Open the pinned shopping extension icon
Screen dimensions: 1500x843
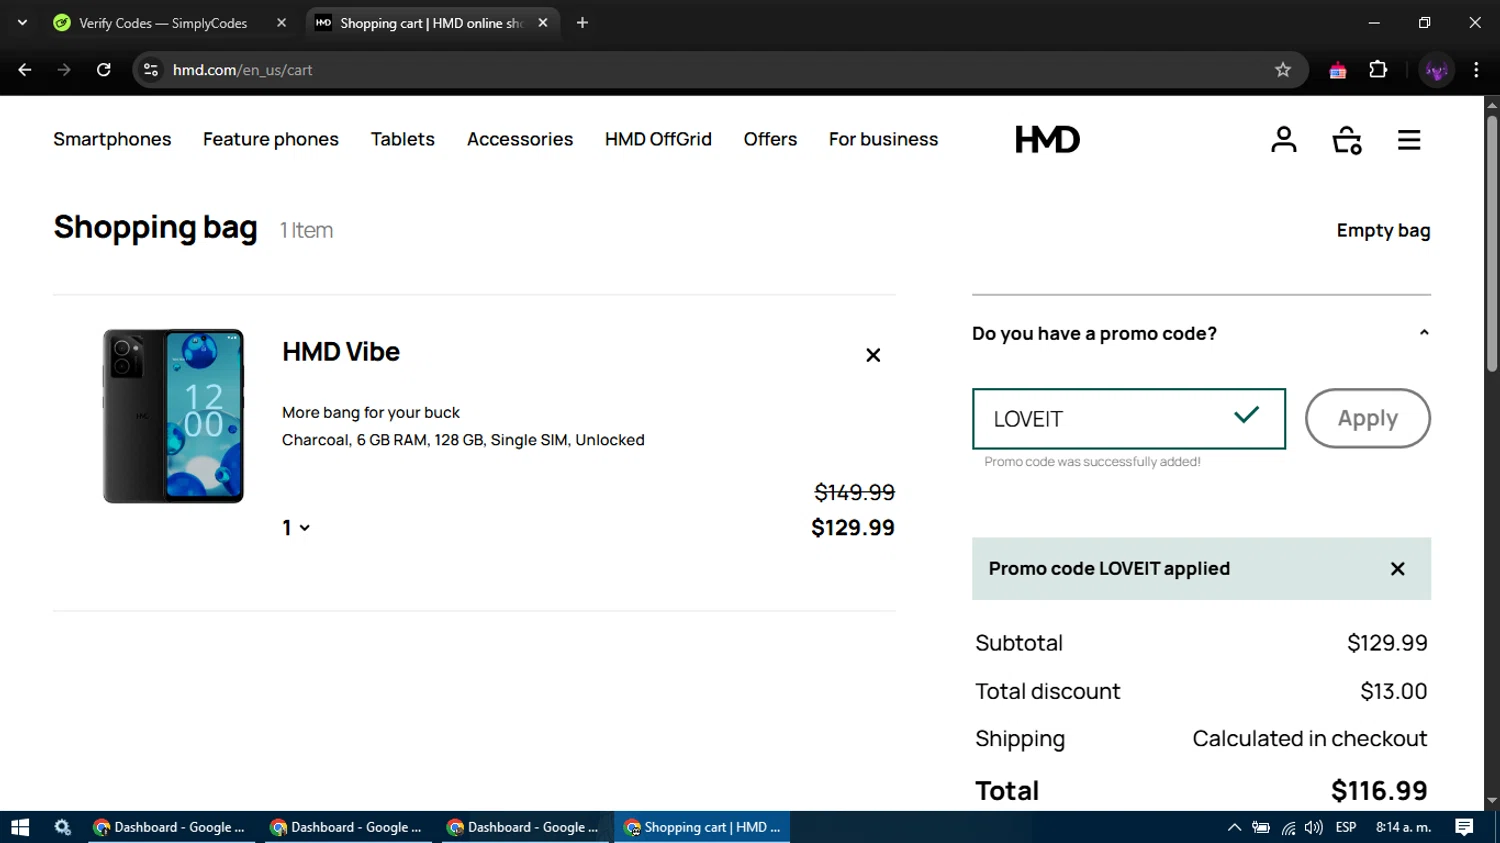1338,70
